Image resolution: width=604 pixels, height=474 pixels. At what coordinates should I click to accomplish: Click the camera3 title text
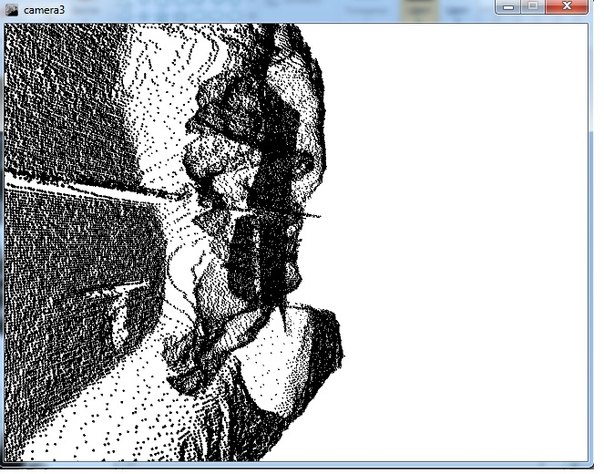click(44, 10)
